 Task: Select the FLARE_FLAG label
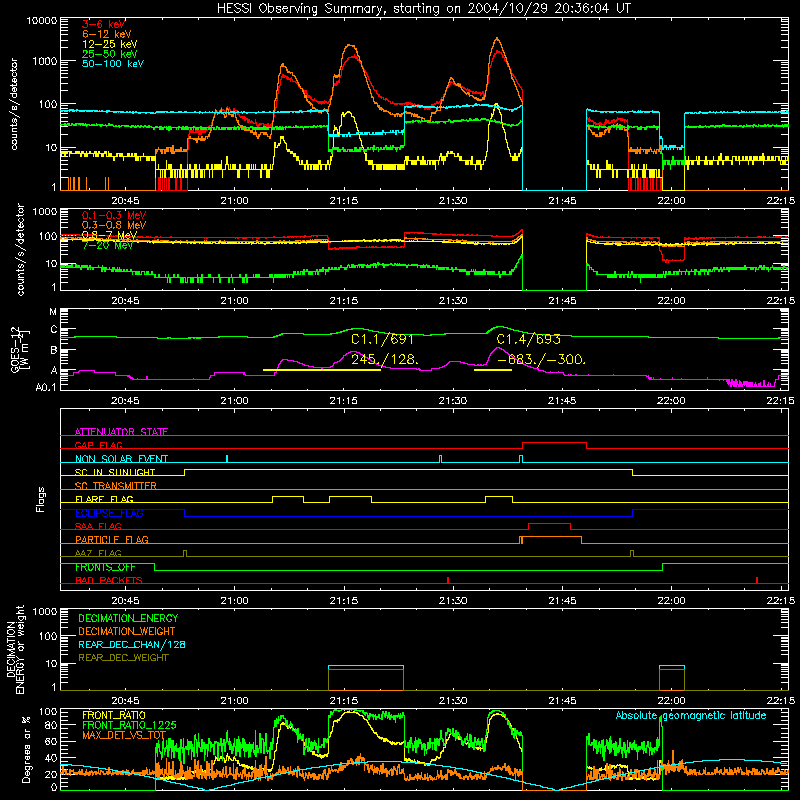click(104, 499)
